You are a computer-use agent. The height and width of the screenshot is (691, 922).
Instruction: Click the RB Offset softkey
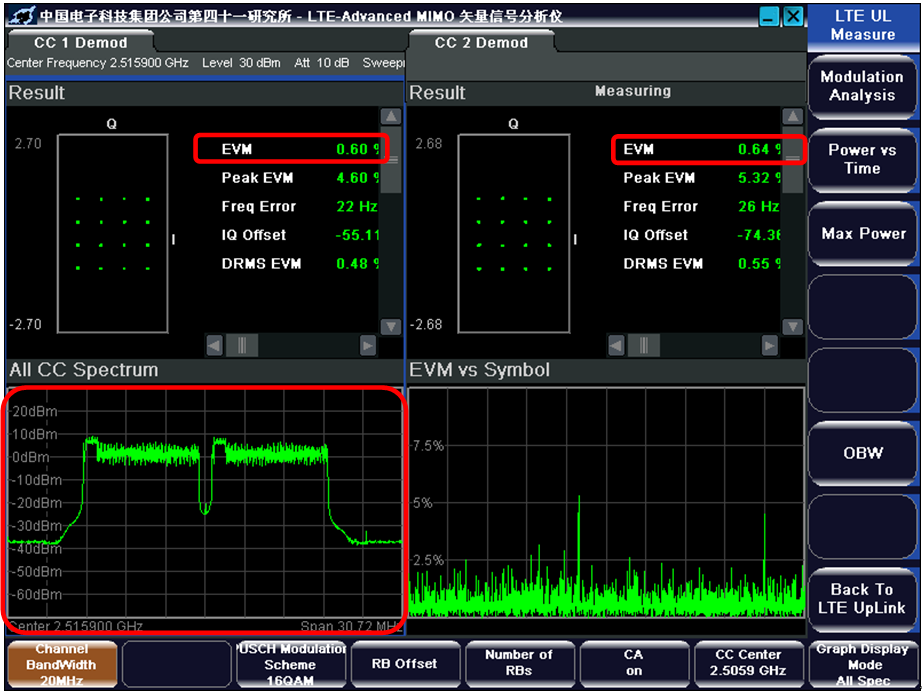(x=404, y=664)
